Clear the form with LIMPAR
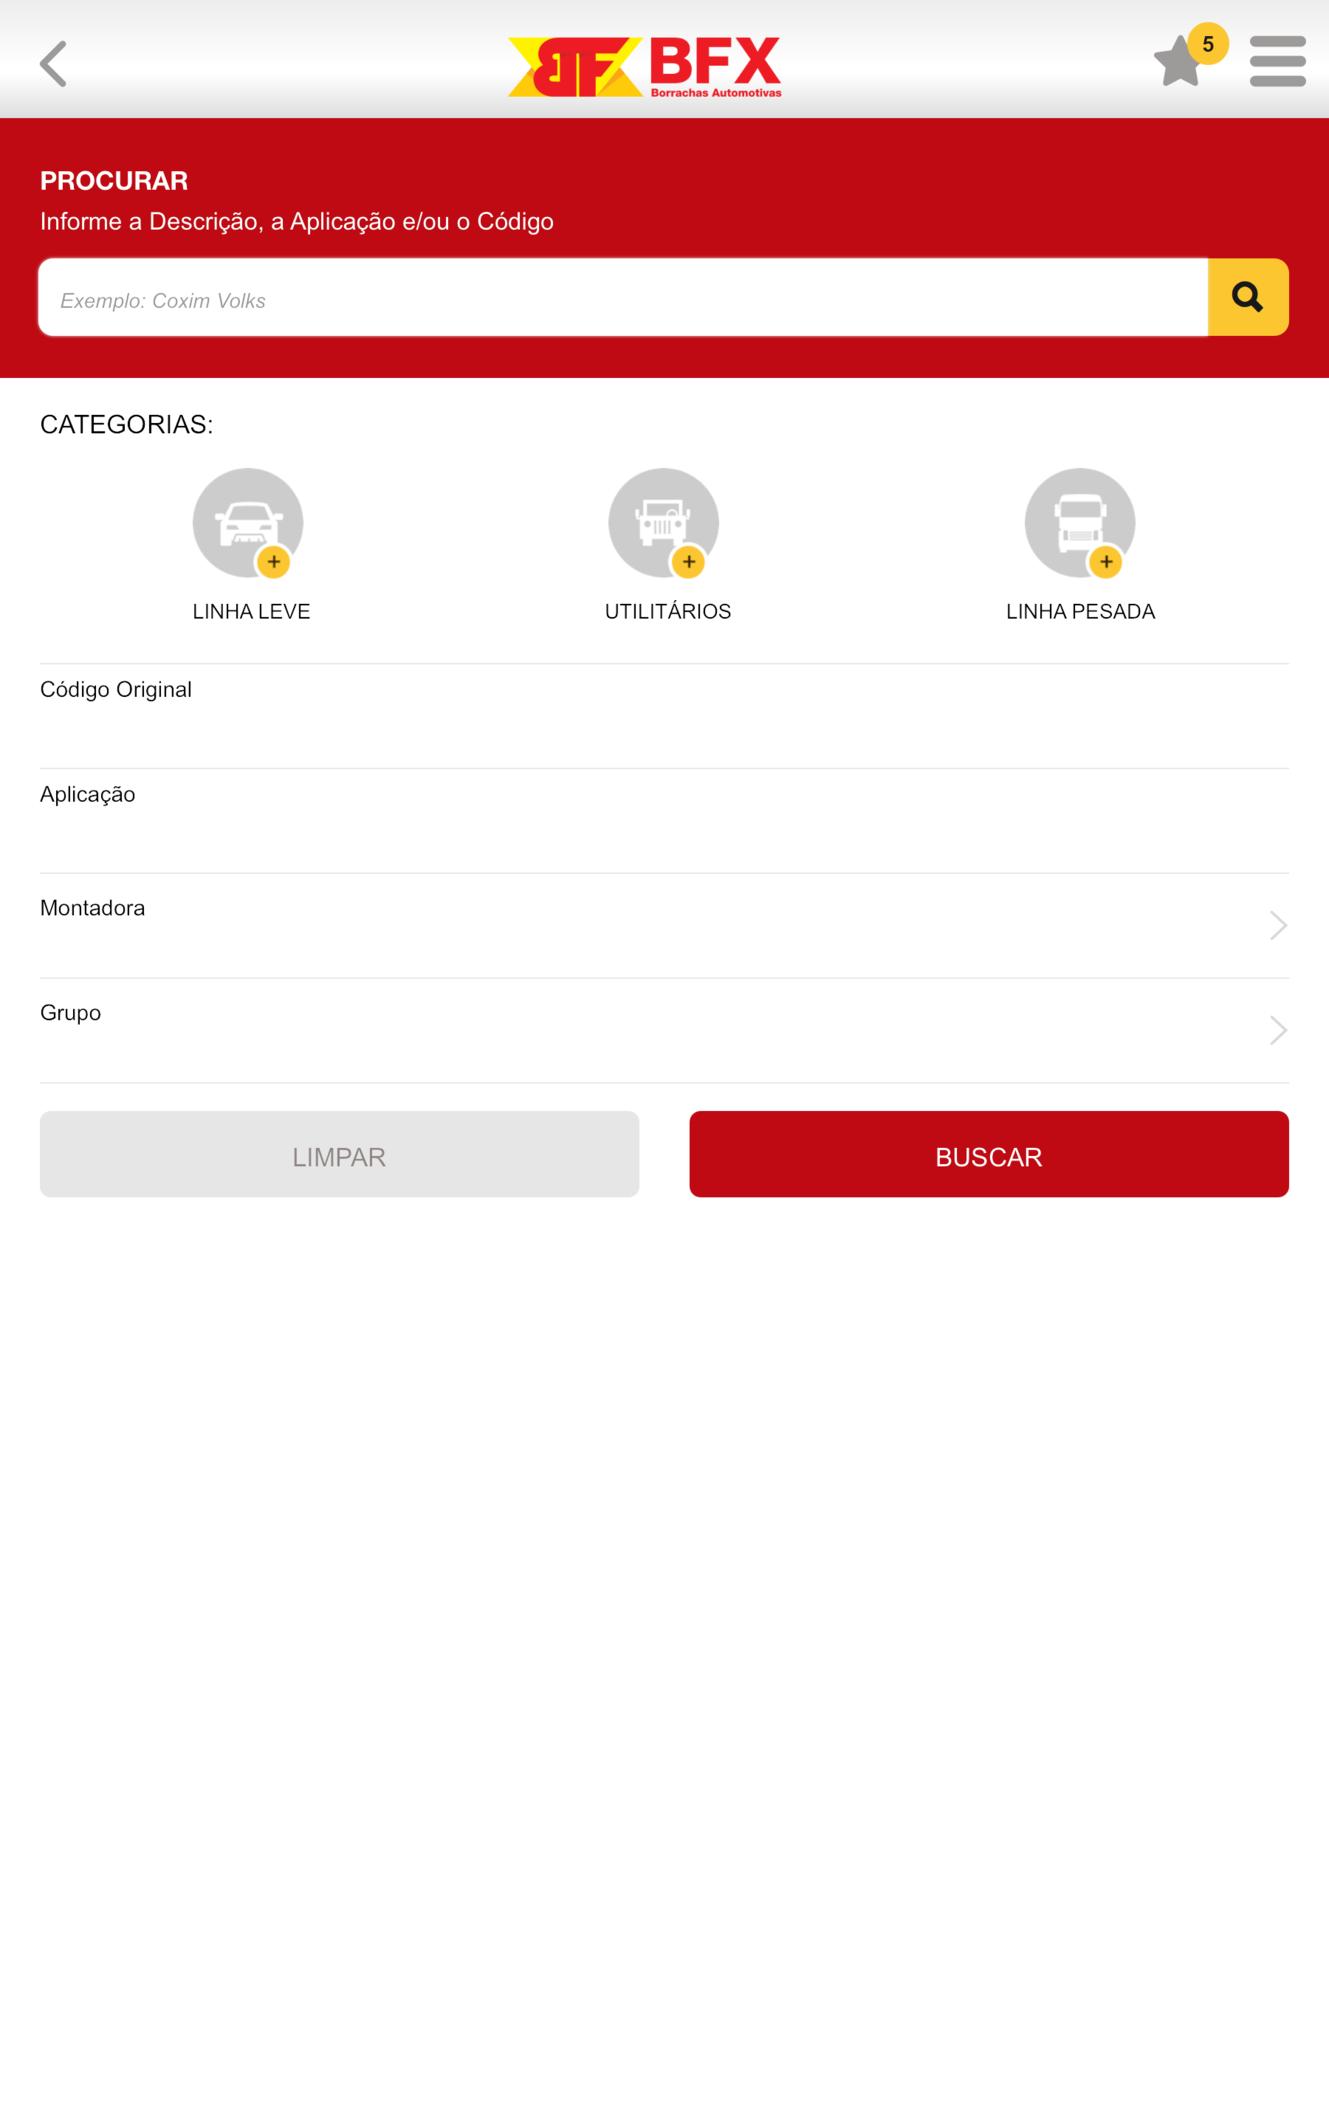Viewport: 1329px width, 2126px height. 339,1154
